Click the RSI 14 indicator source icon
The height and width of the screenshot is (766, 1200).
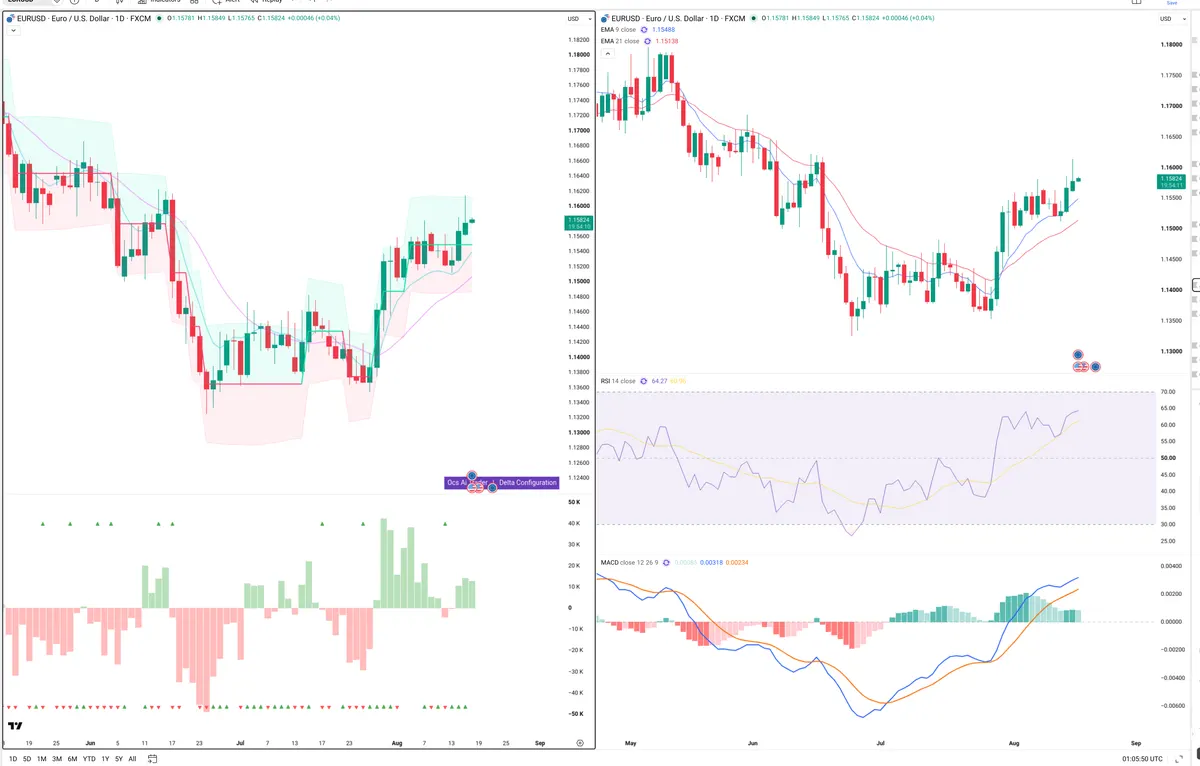coord(644,381)
